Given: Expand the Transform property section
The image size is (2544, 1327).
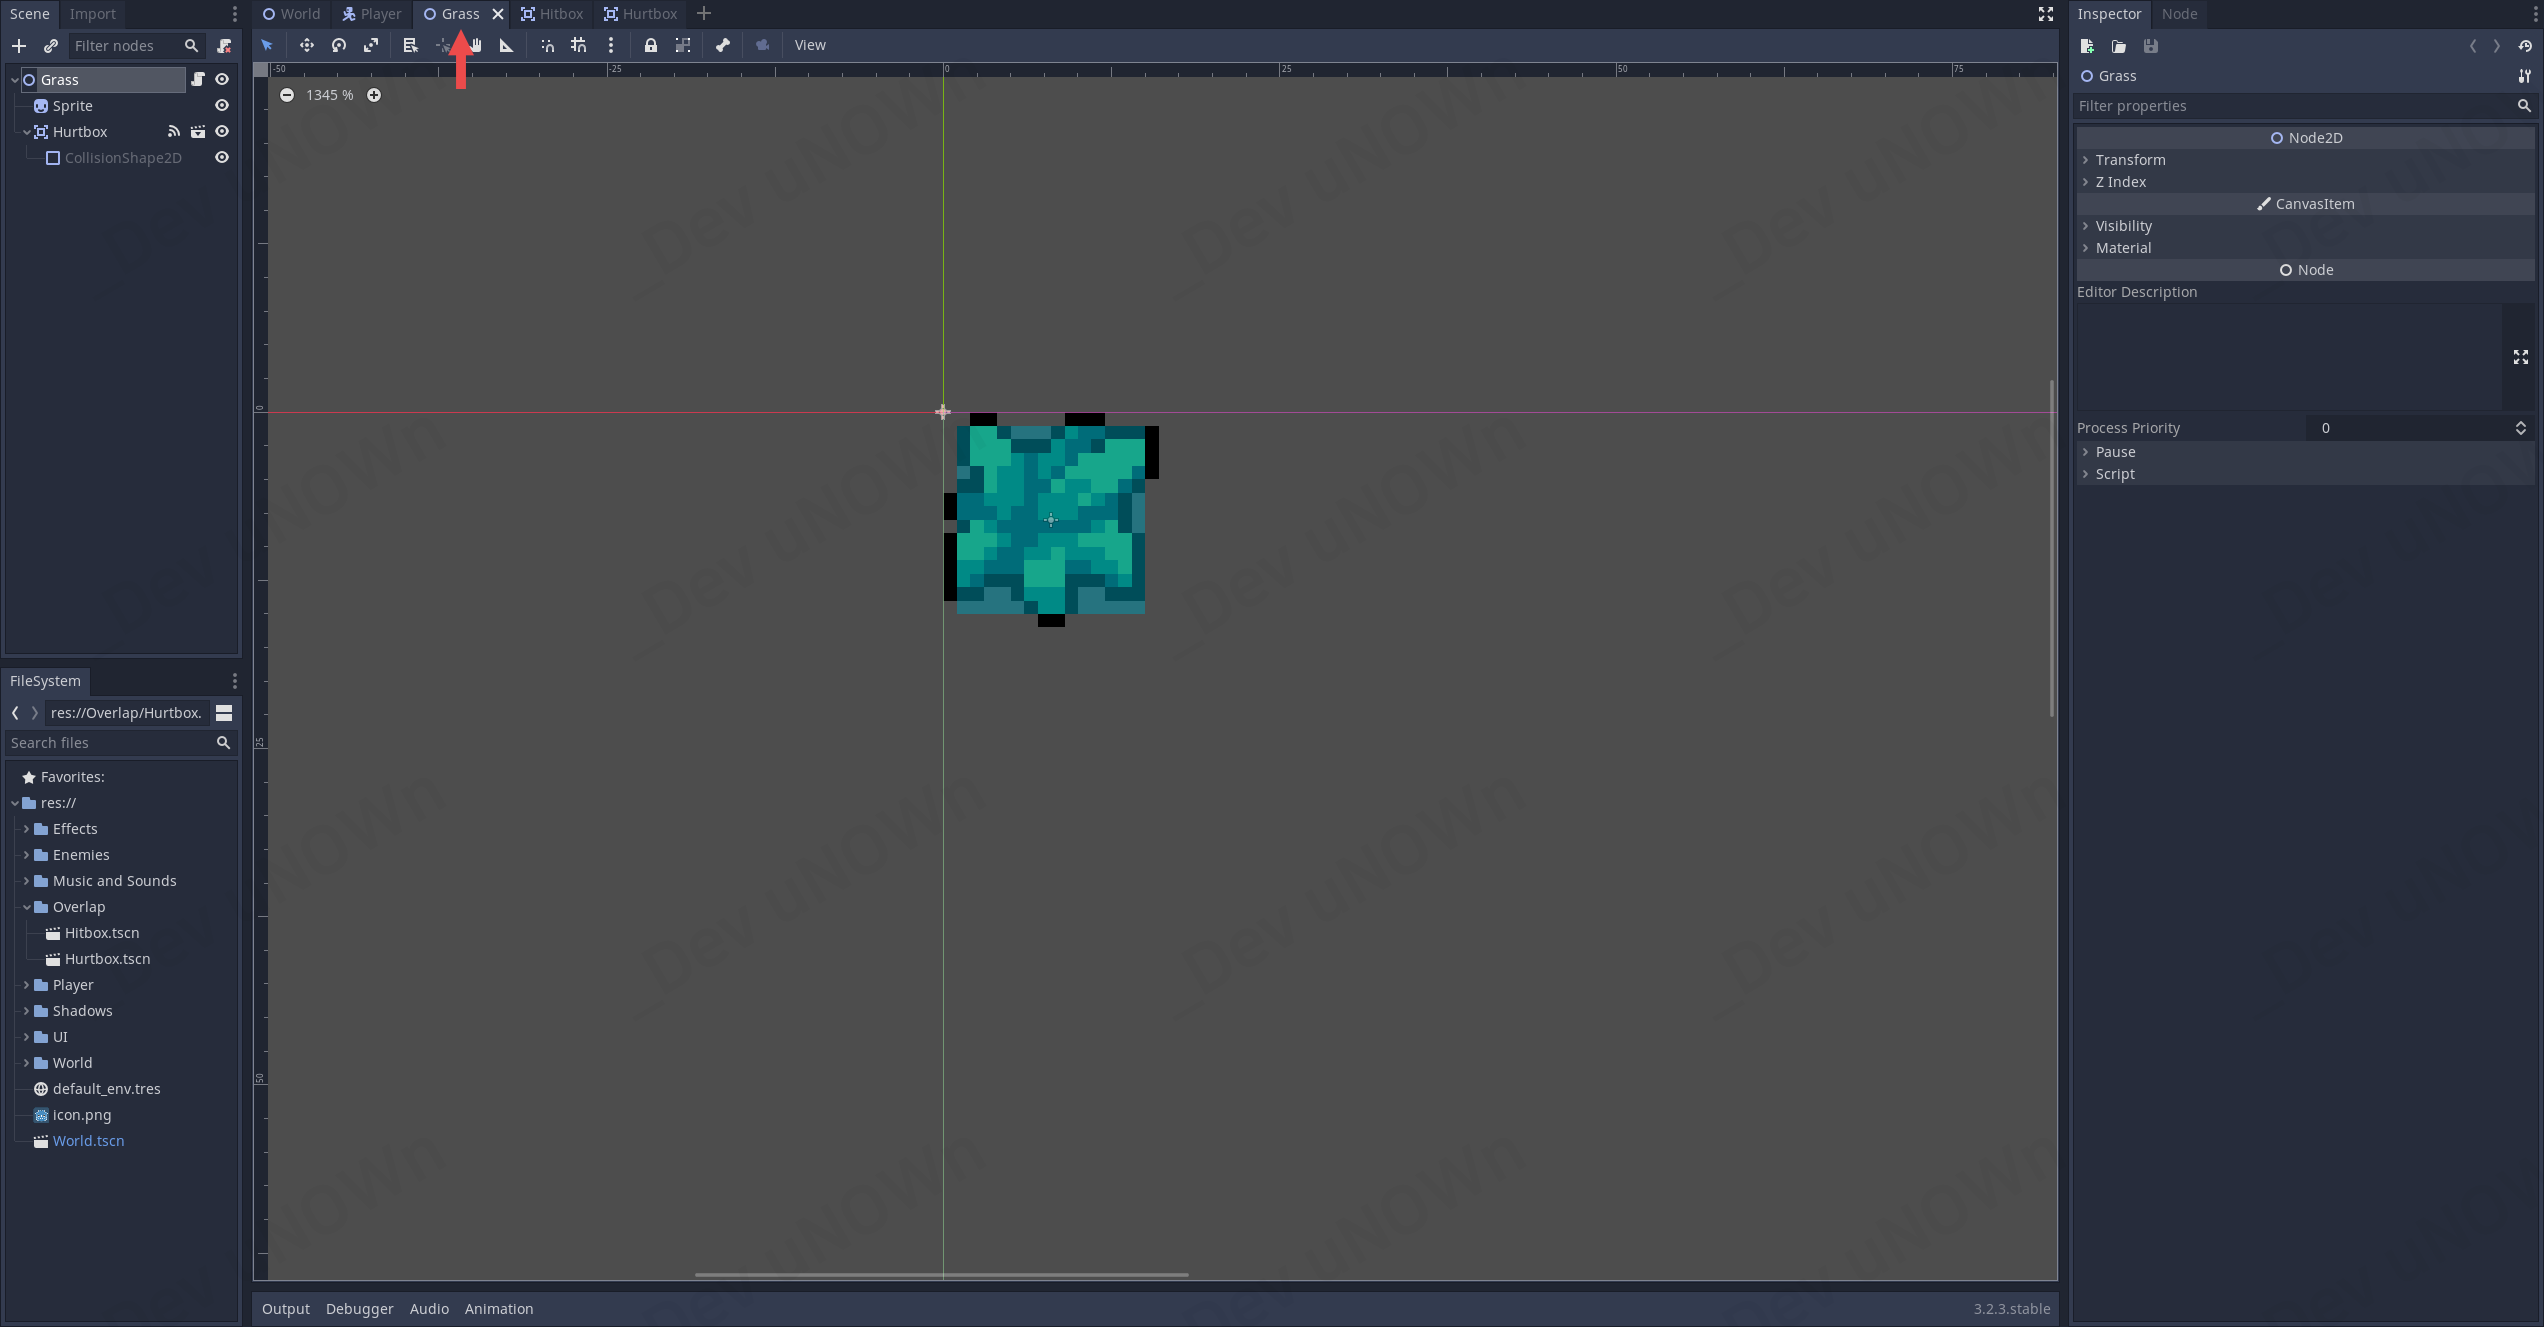Looking at the screenshot, I should tap(2130, 160).
